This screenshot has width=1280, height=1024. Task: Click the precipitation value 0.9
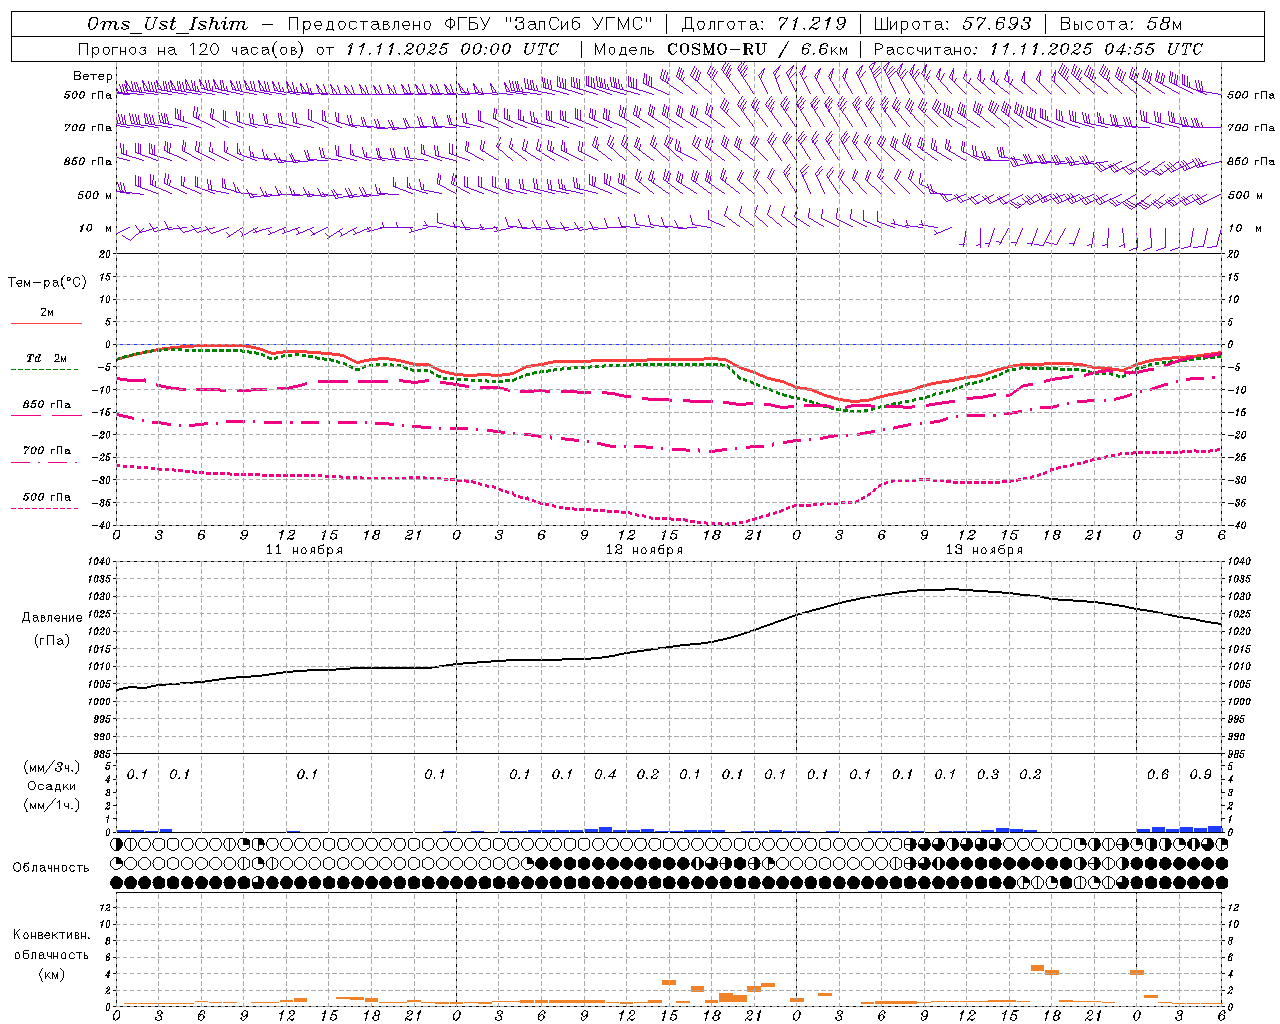1201,775
